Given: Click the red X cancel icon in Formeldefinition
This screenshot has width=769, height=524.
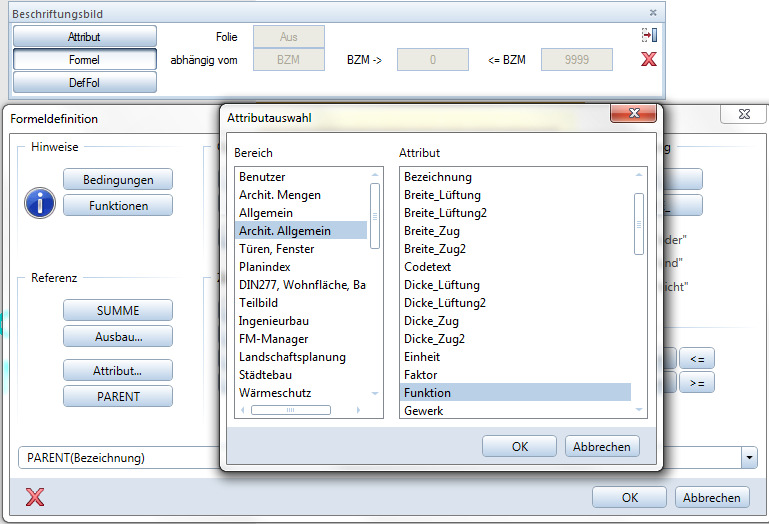Looking at the screenshot, I should tap(35, 497).
